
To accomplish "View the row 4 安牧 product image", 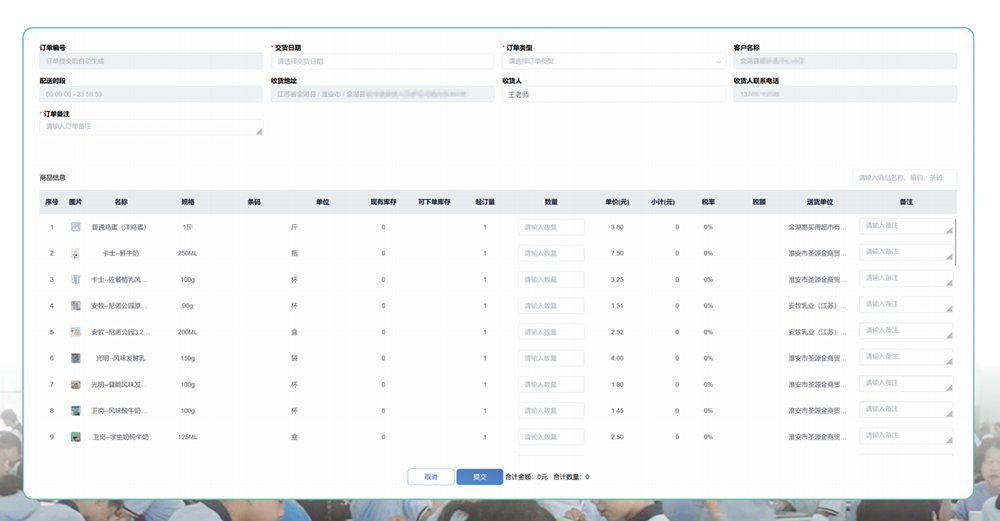I will [75, 306].
